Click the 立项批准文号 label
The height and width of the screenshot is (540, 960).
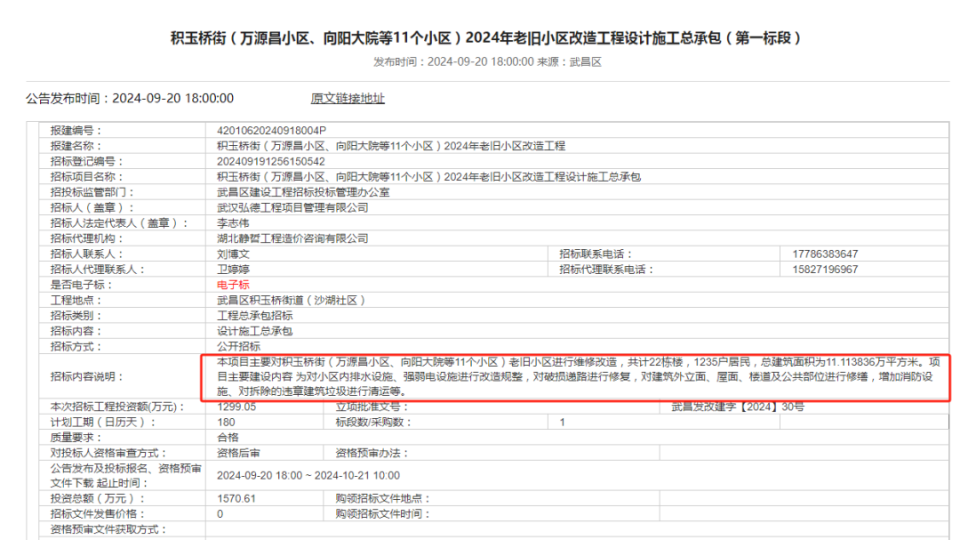[372, 407]
